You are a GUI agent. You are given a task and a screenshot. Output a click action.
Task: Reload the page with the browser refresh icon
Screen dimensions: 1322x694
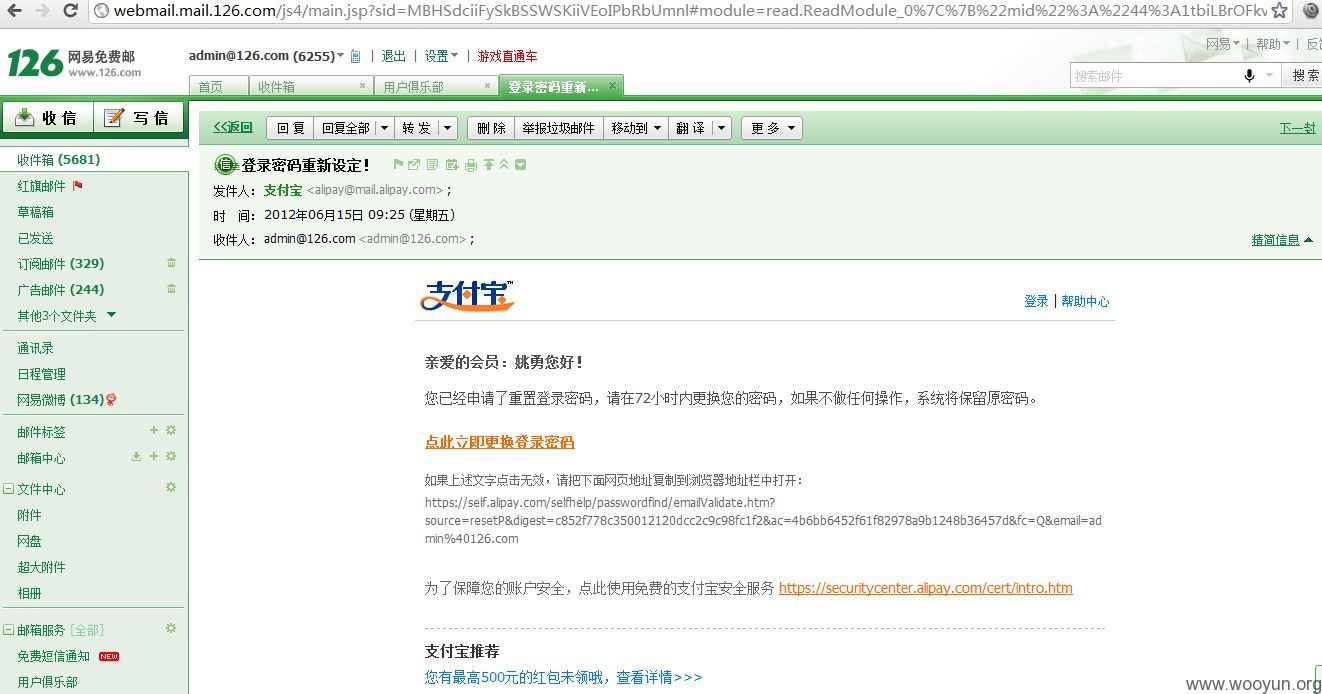pyautogui.click(x=70, y=11)
